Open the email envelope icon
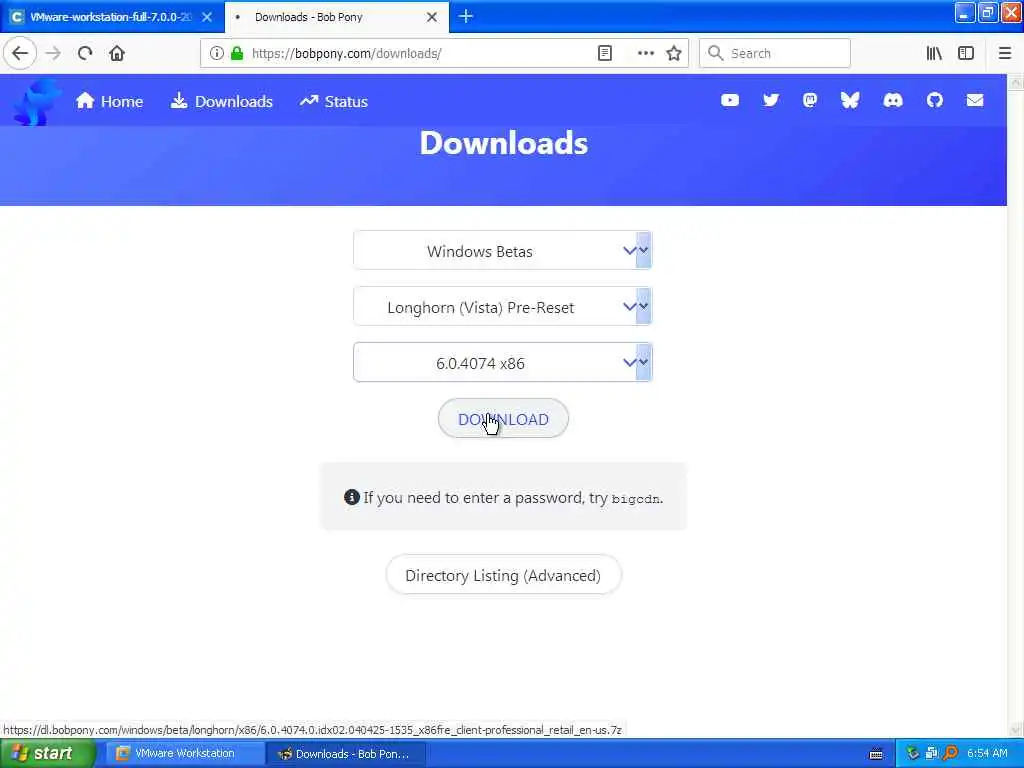Screen dimensions: 1024x768 (x=975, y=100)
